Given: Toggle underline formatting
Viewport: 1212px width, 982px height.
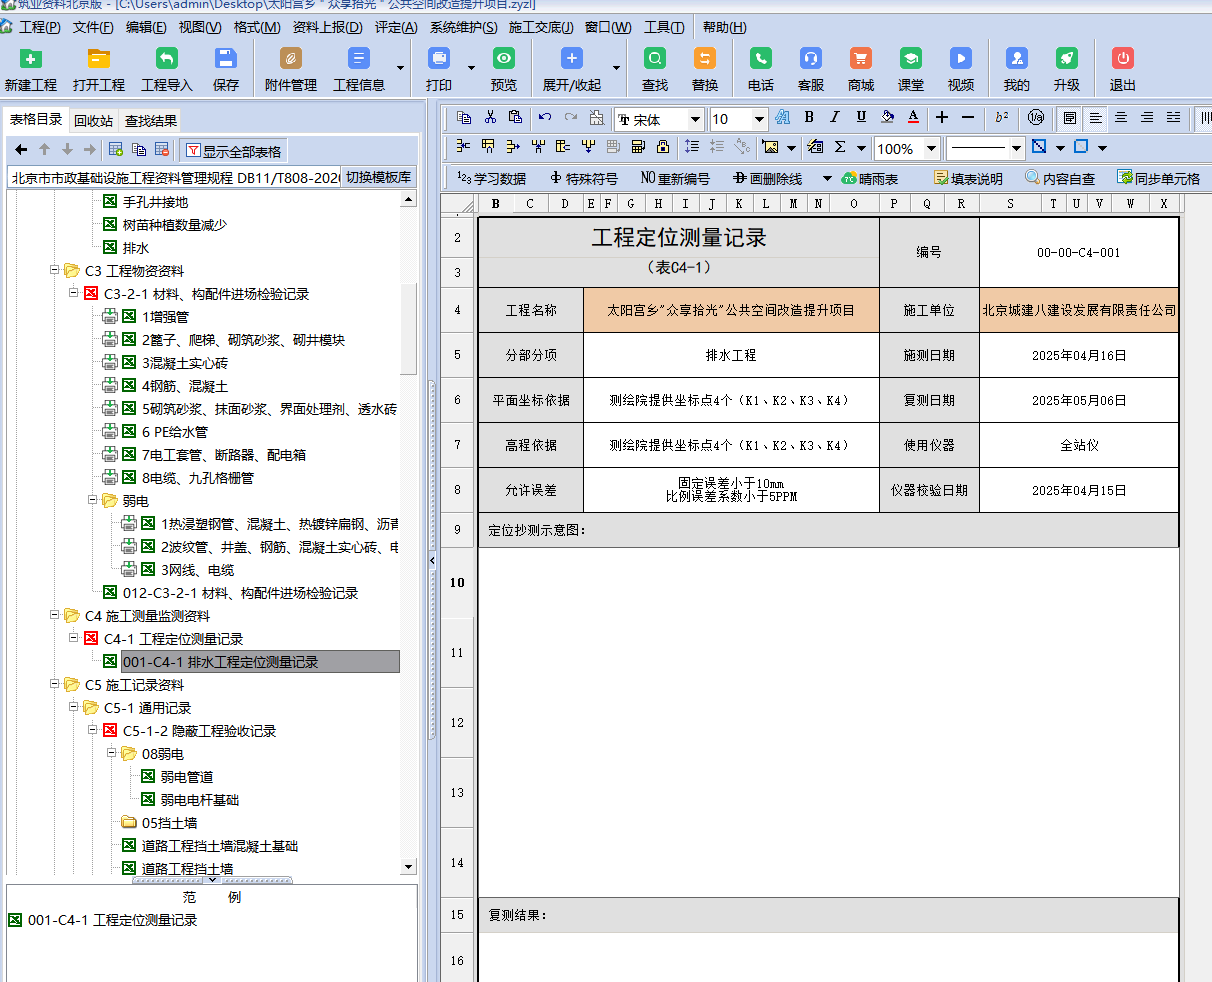Looking at the screenshot, I should tap(861, 118).
